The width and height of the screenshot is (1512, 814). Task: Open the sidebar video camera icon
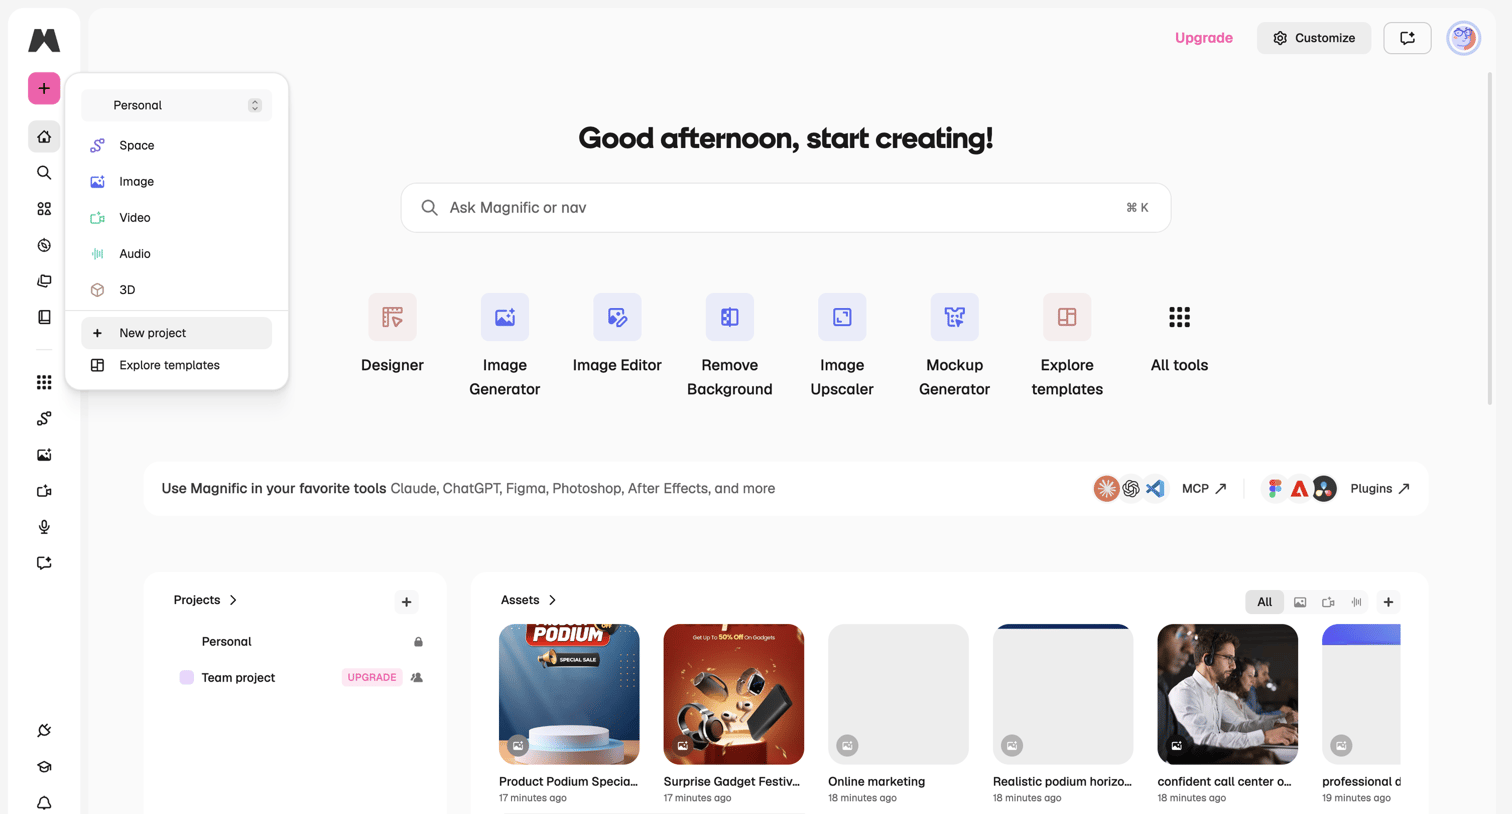pyautogui.click(x=44, y=491)
